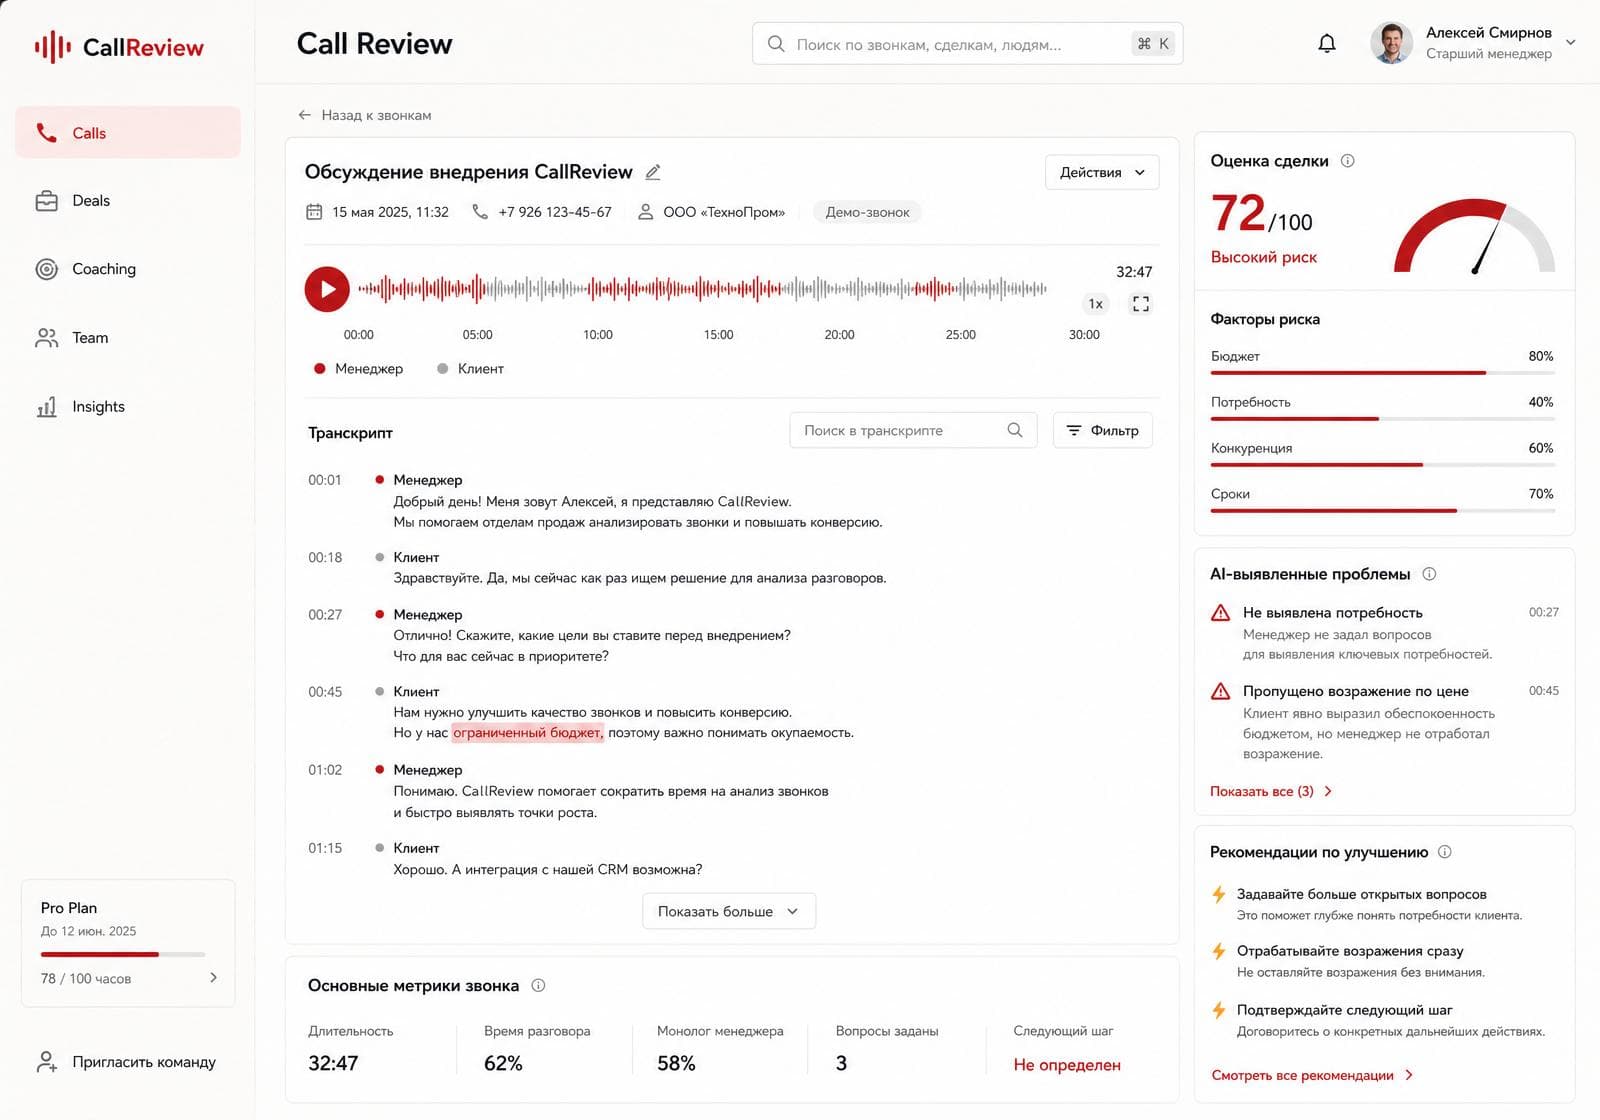Click the ⌘K shortcut badge
Screen dimensions: 1600x1120
point(1153,44)
